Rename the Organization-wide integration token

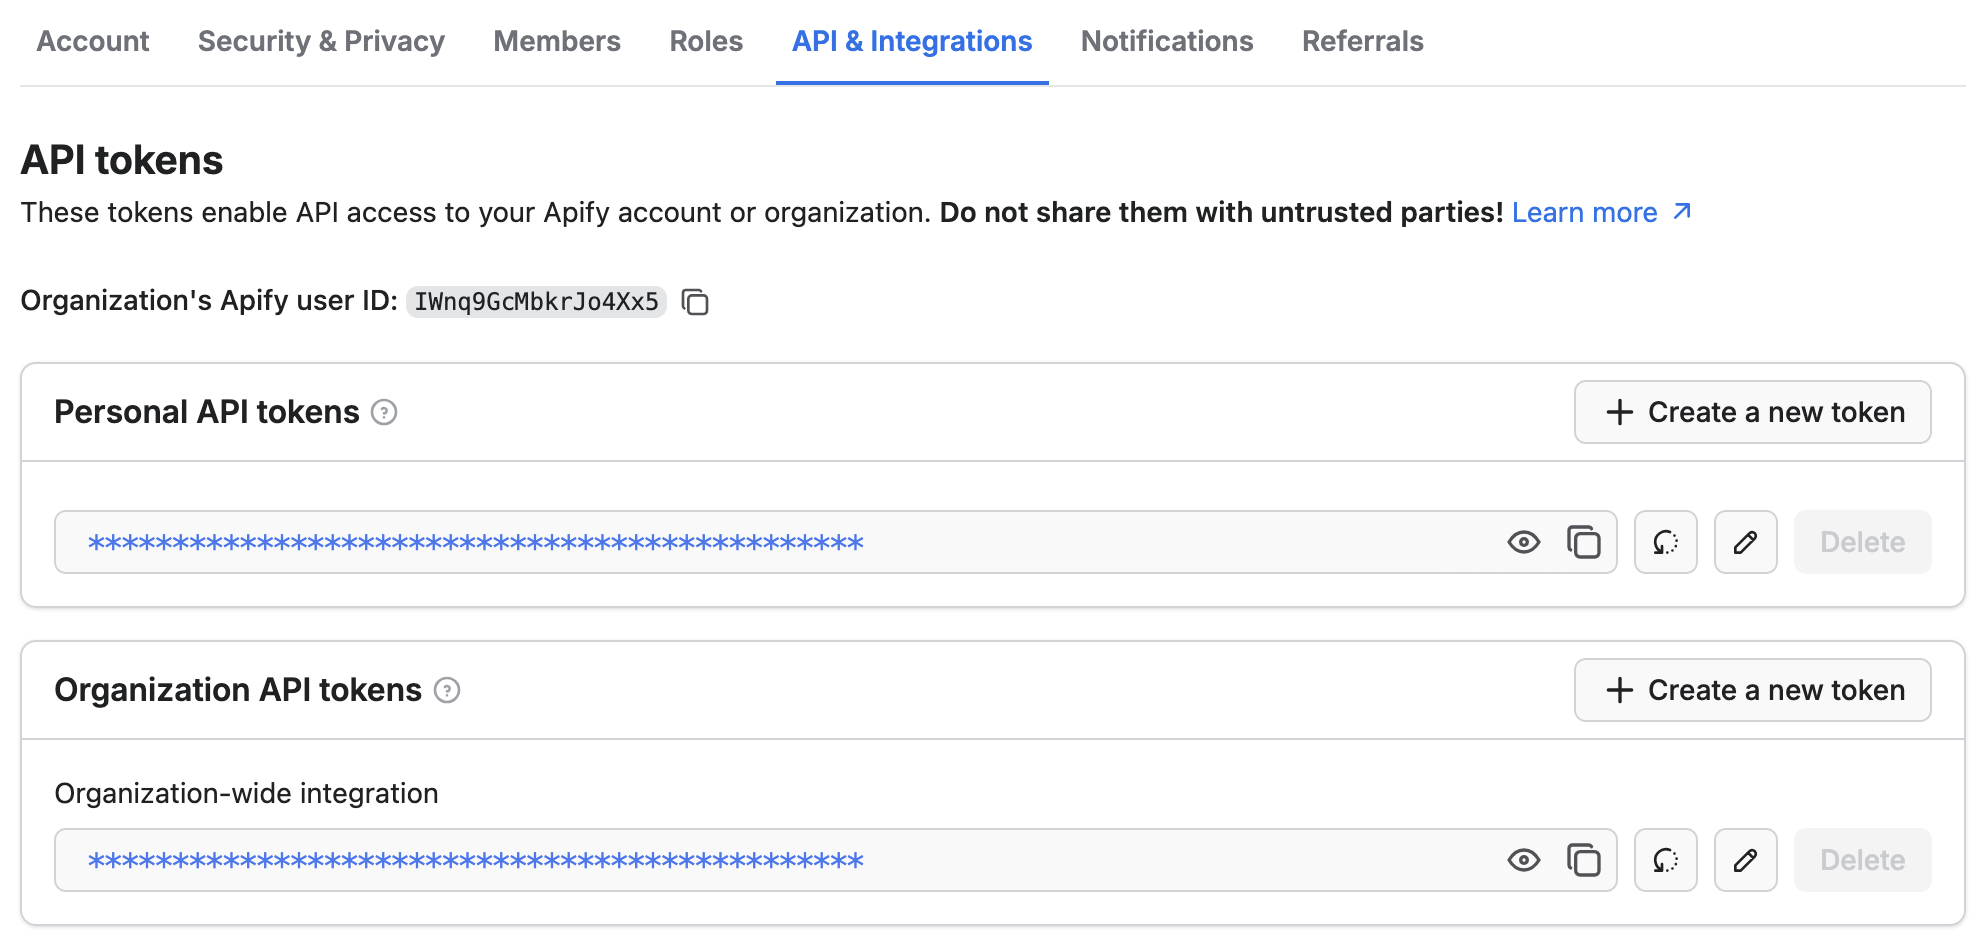pyautogui.click(x=1745, y=860)
